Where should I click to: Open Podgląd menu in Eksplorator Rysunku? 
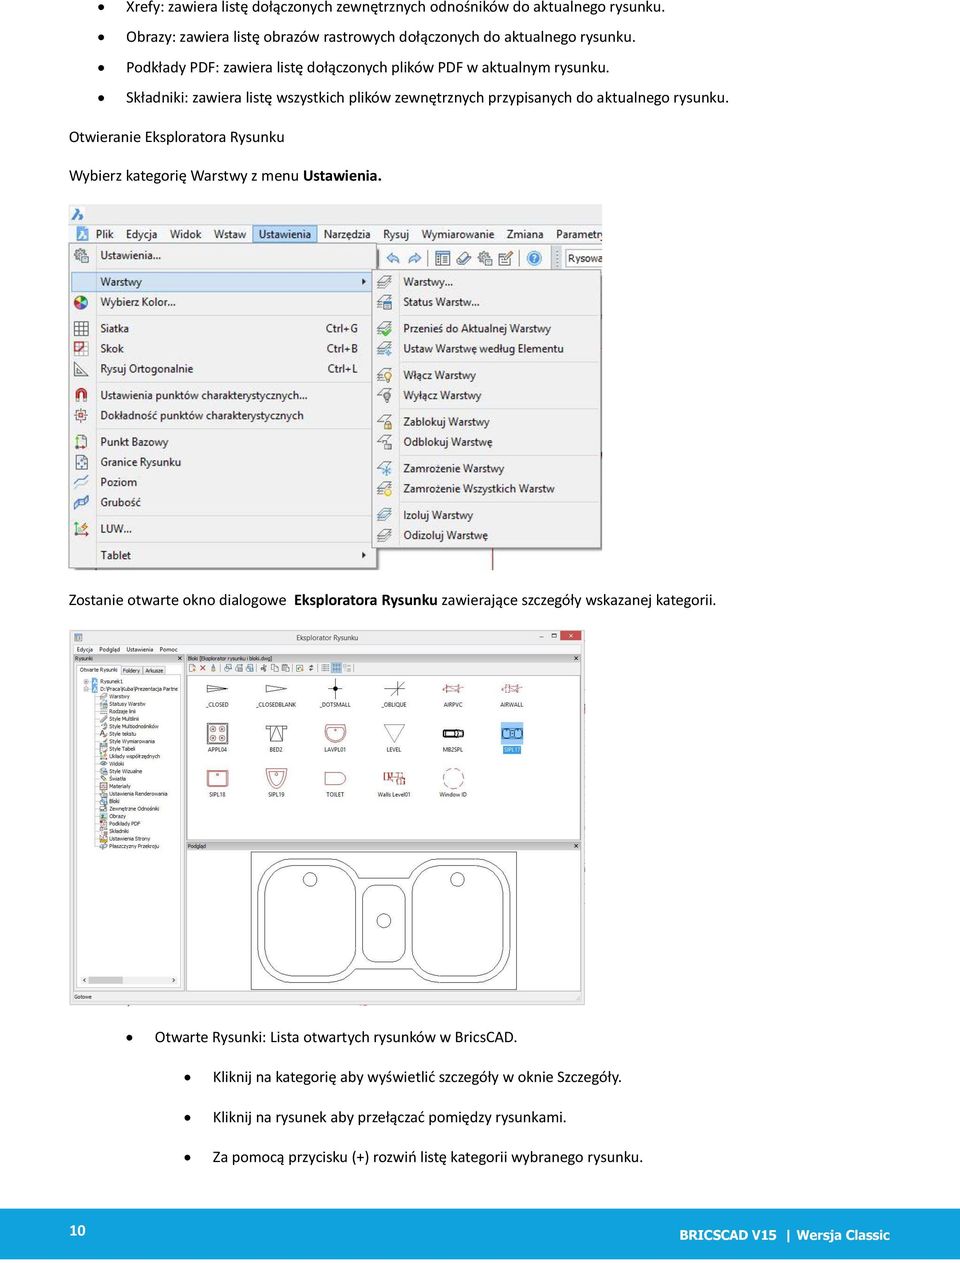click(109, 649)
